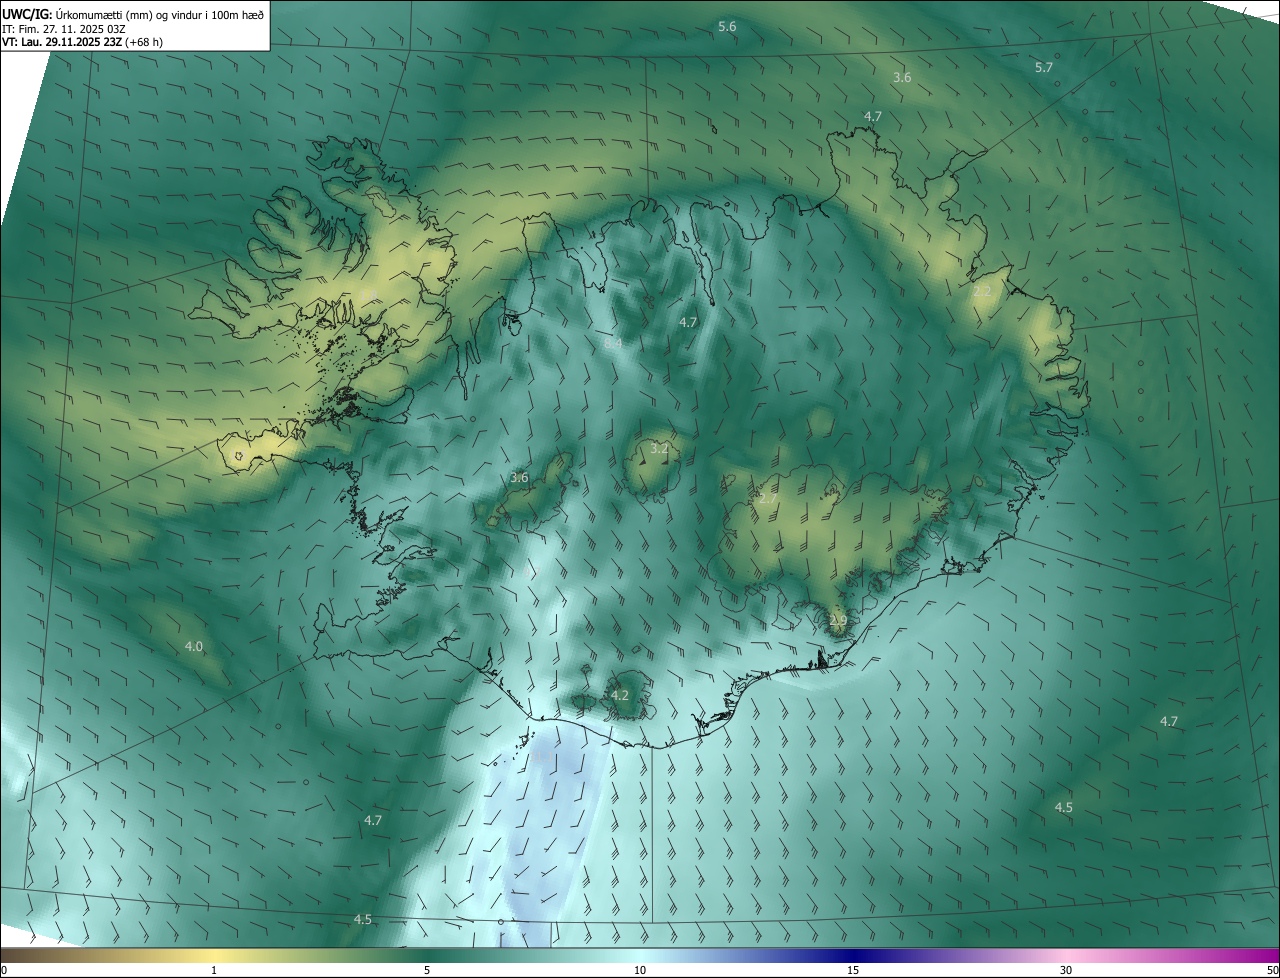The width and height of the screenshot is (1280, 978).
Task: Click colour scale tick label '0'
Action: pyautogui.click(x=4, y=970)
